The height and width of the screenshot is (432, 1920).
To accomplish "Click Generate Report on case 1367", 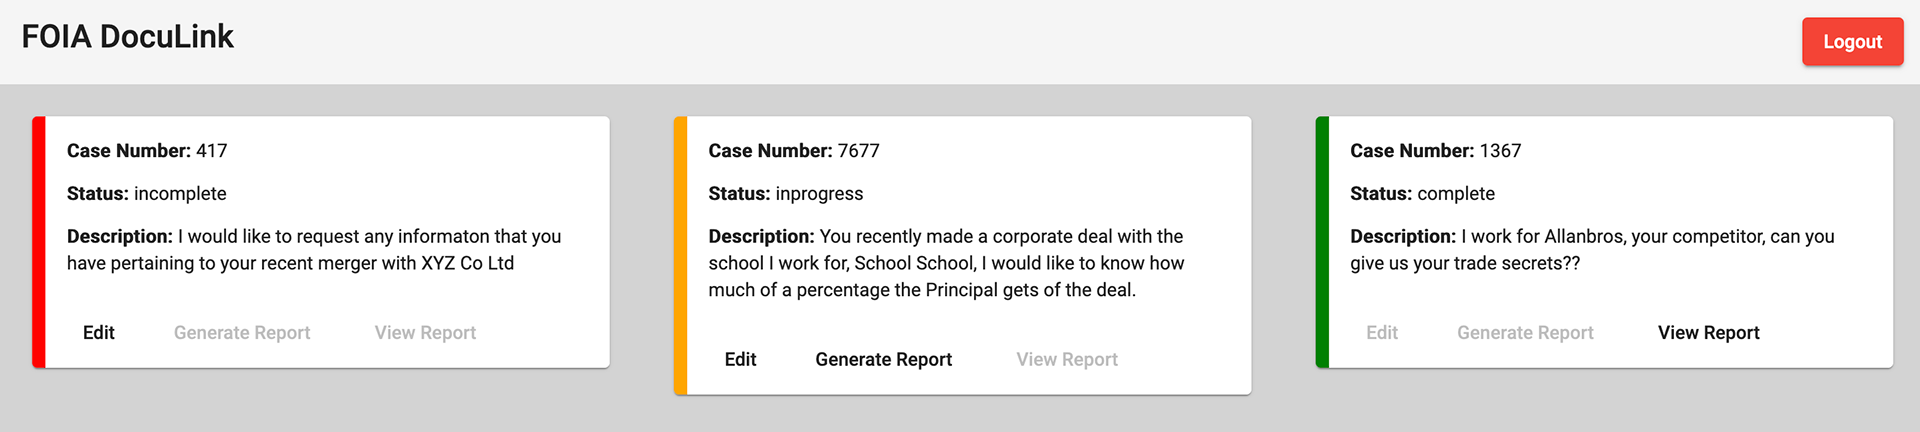I will coord(1525,333).
